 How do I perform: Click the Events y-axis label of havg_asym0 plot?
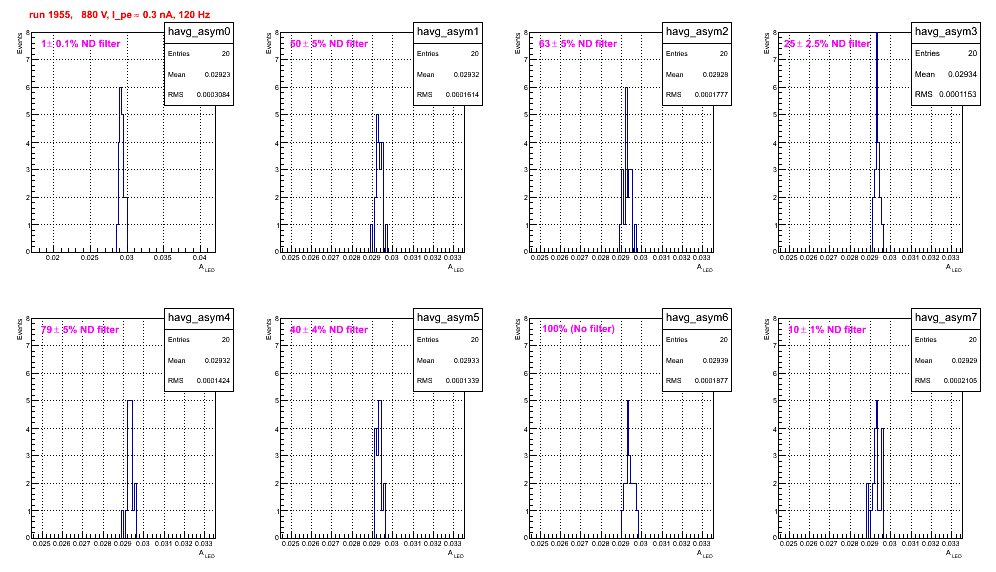(19, 43)
